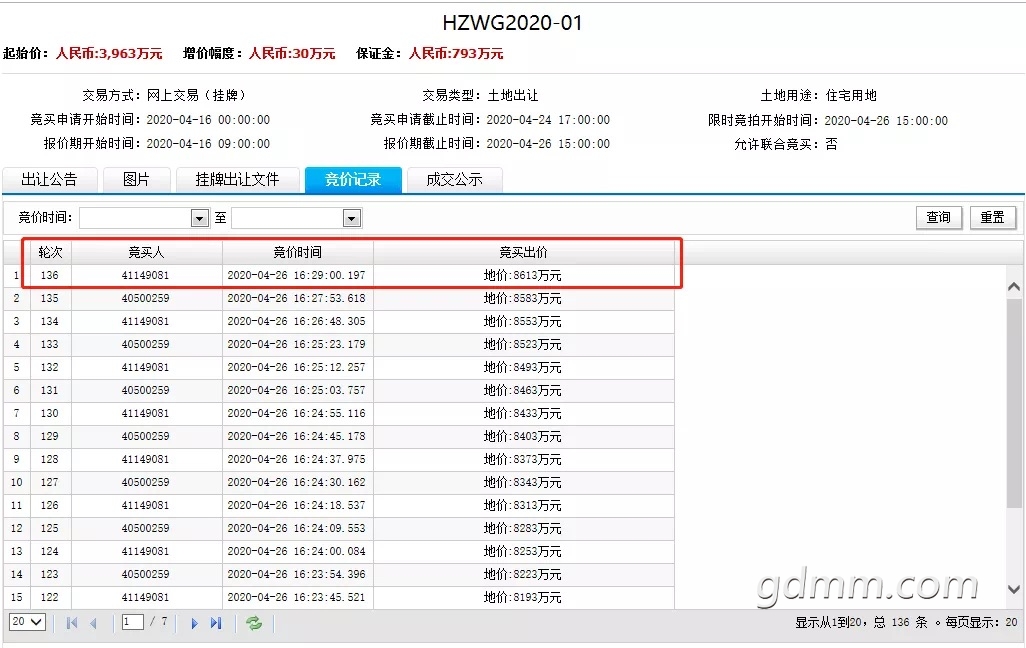Click the 竞价时间 column header
The width and height of the screenshot is (1026, 648).
coord(298,253)
